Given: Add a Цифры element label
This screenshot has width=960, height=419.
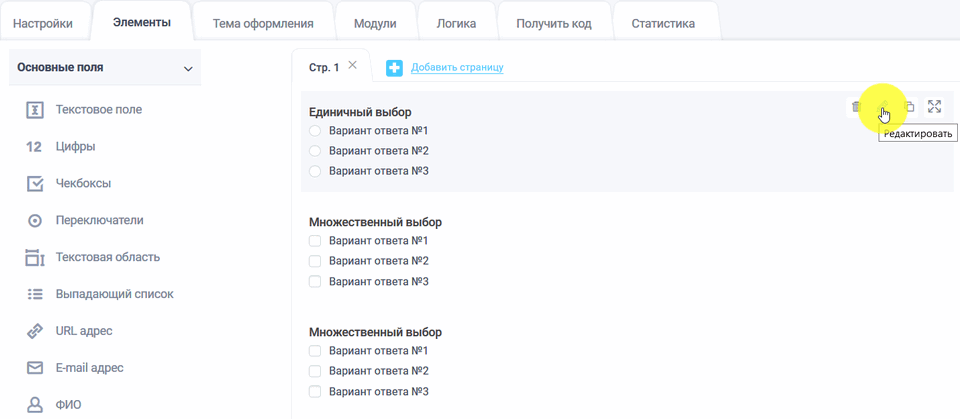Looking at the screenshot, I should [75, 147].
